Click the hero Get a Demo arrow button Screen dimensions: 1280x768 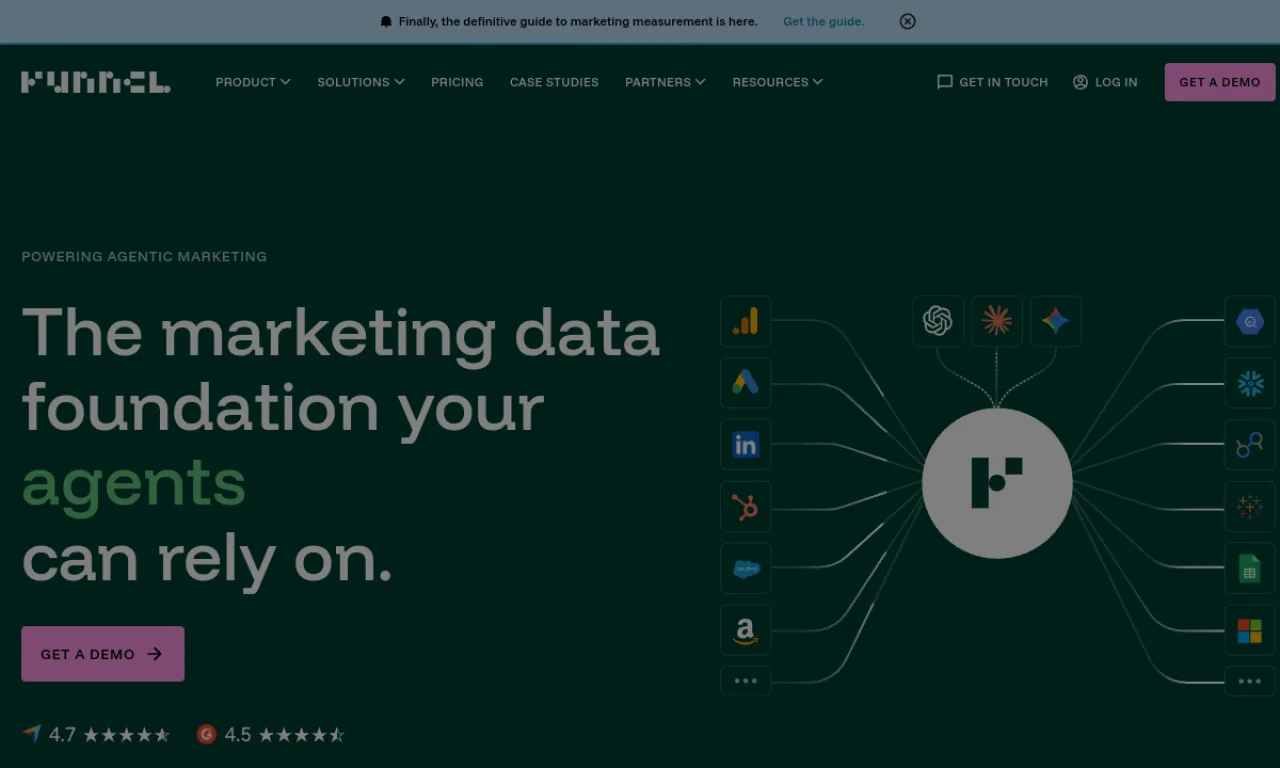pyautogui.click(x=103, y=654)
